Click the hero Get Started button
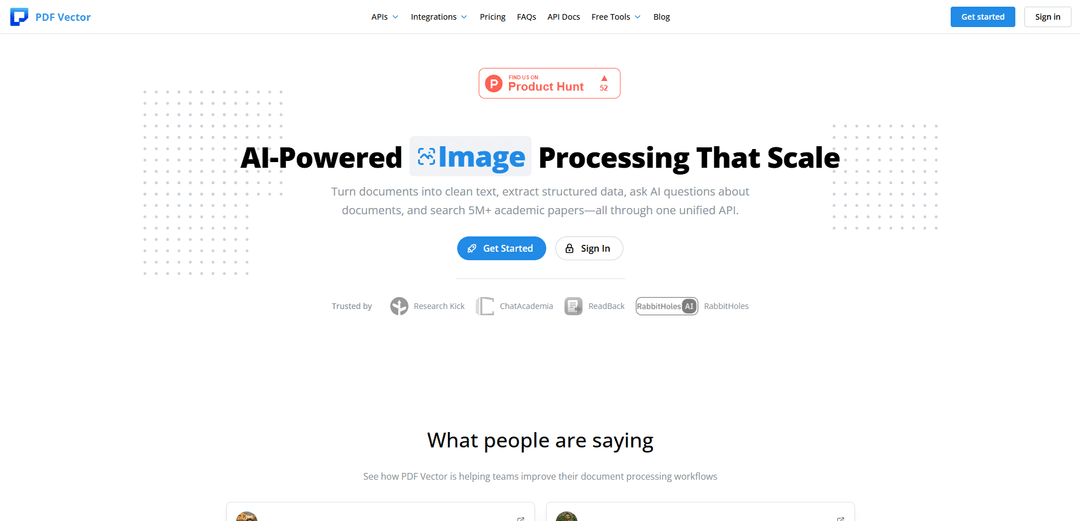Viewport: 1080px width, 521px height. tap(501, 248)
